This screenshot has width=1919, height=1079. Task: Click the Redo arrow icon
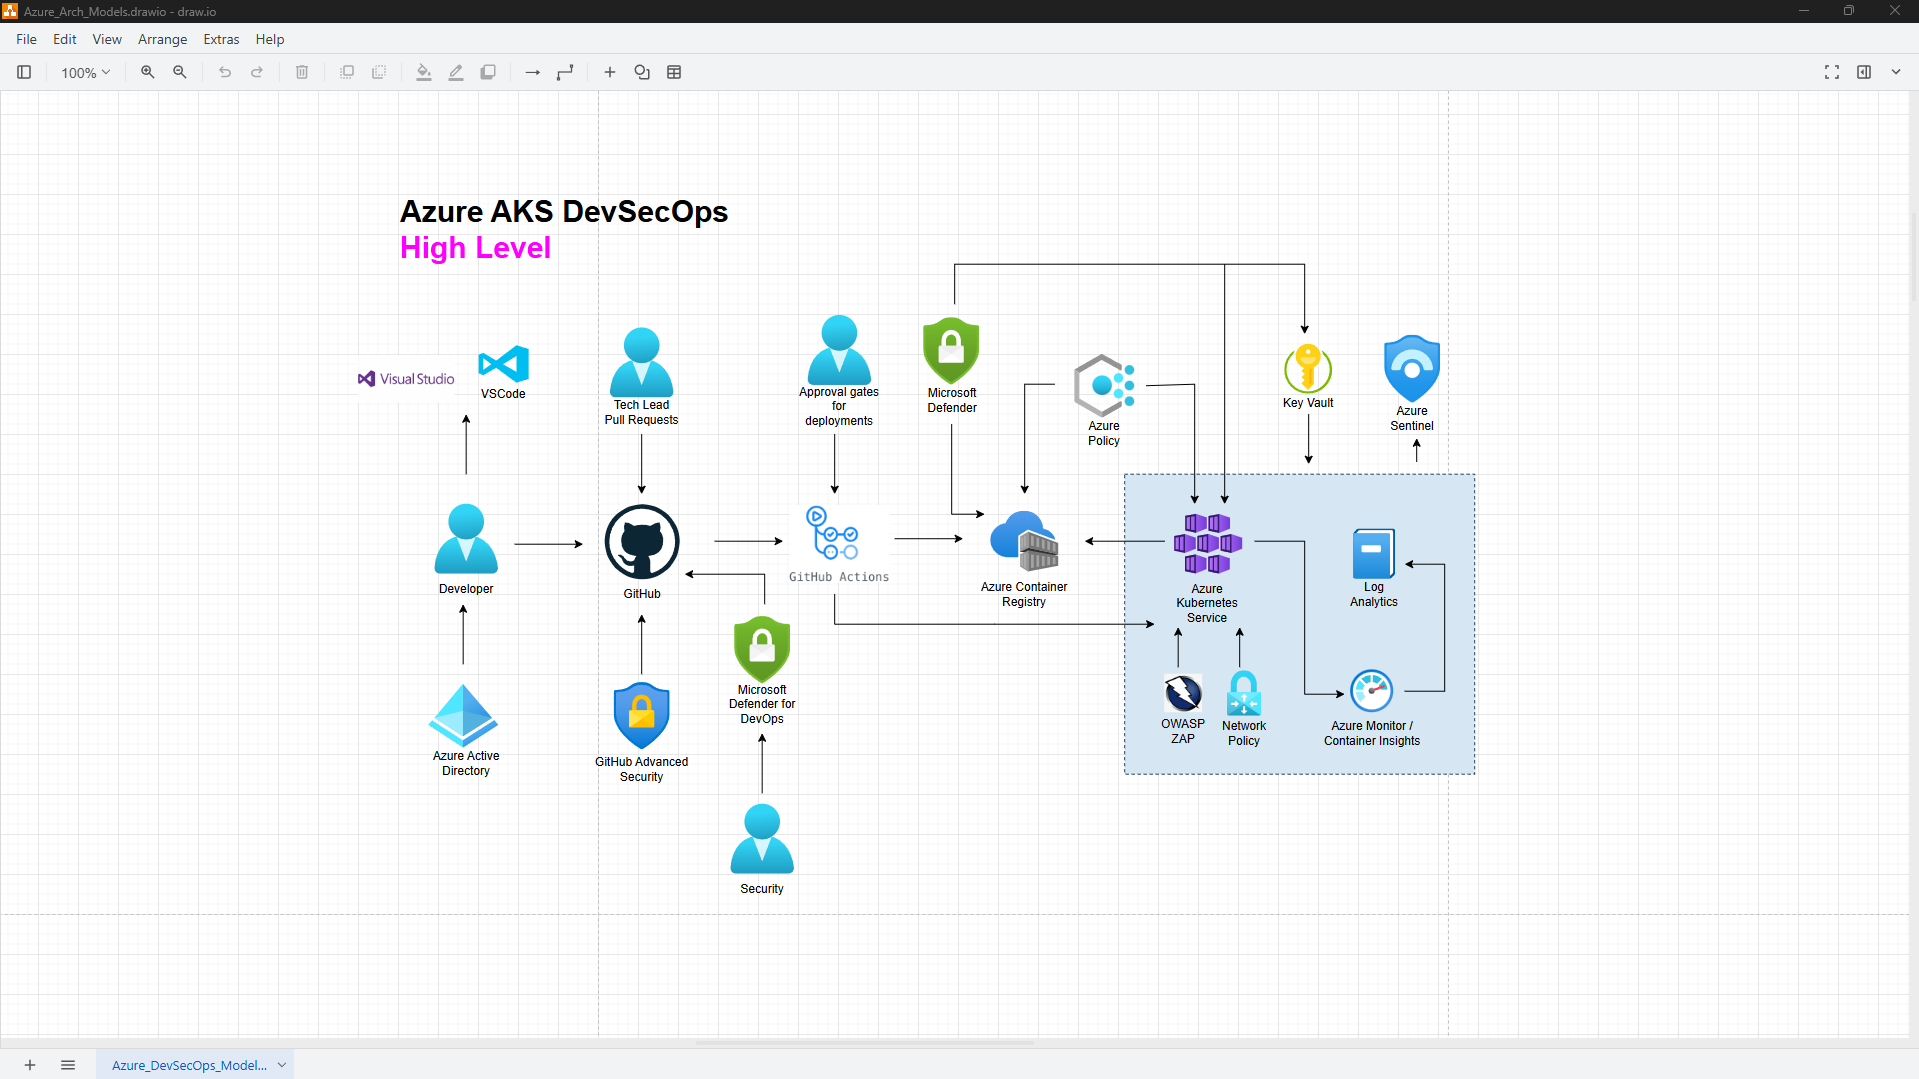(257, 72)
